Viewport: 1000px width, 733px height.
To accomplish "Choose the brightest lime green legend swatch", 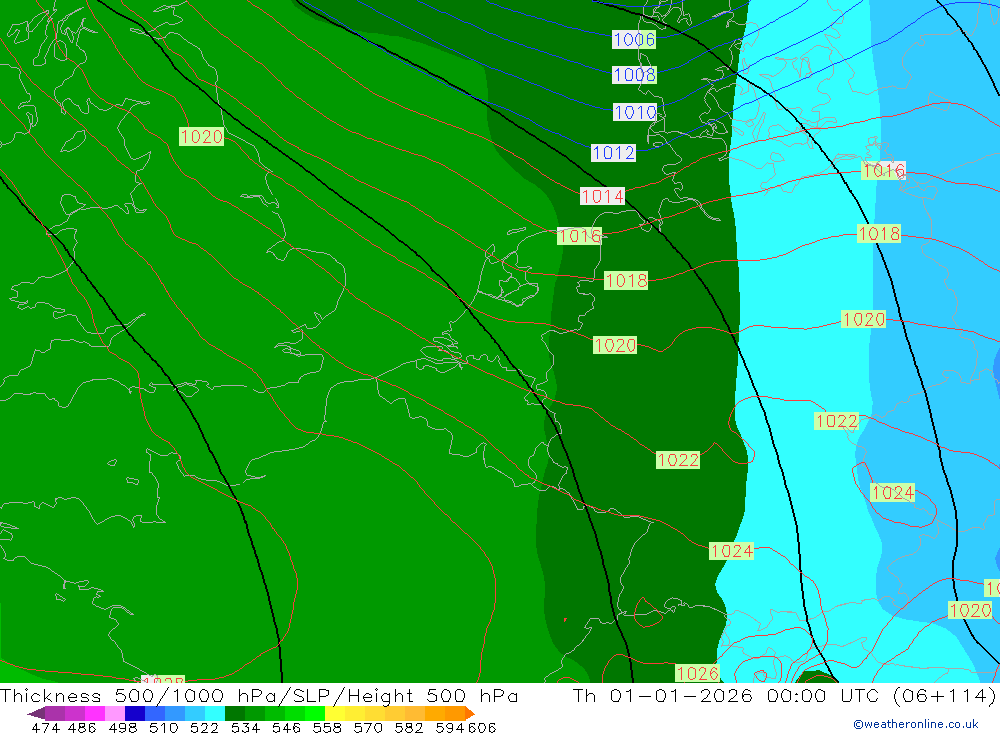I will pyautogui.click(x=315, y=713).
